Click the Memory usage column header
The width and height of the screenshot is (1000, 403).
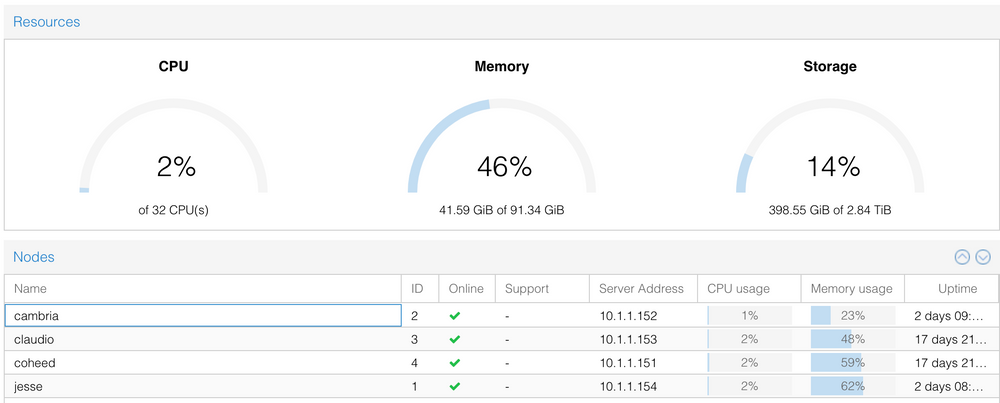852,289
